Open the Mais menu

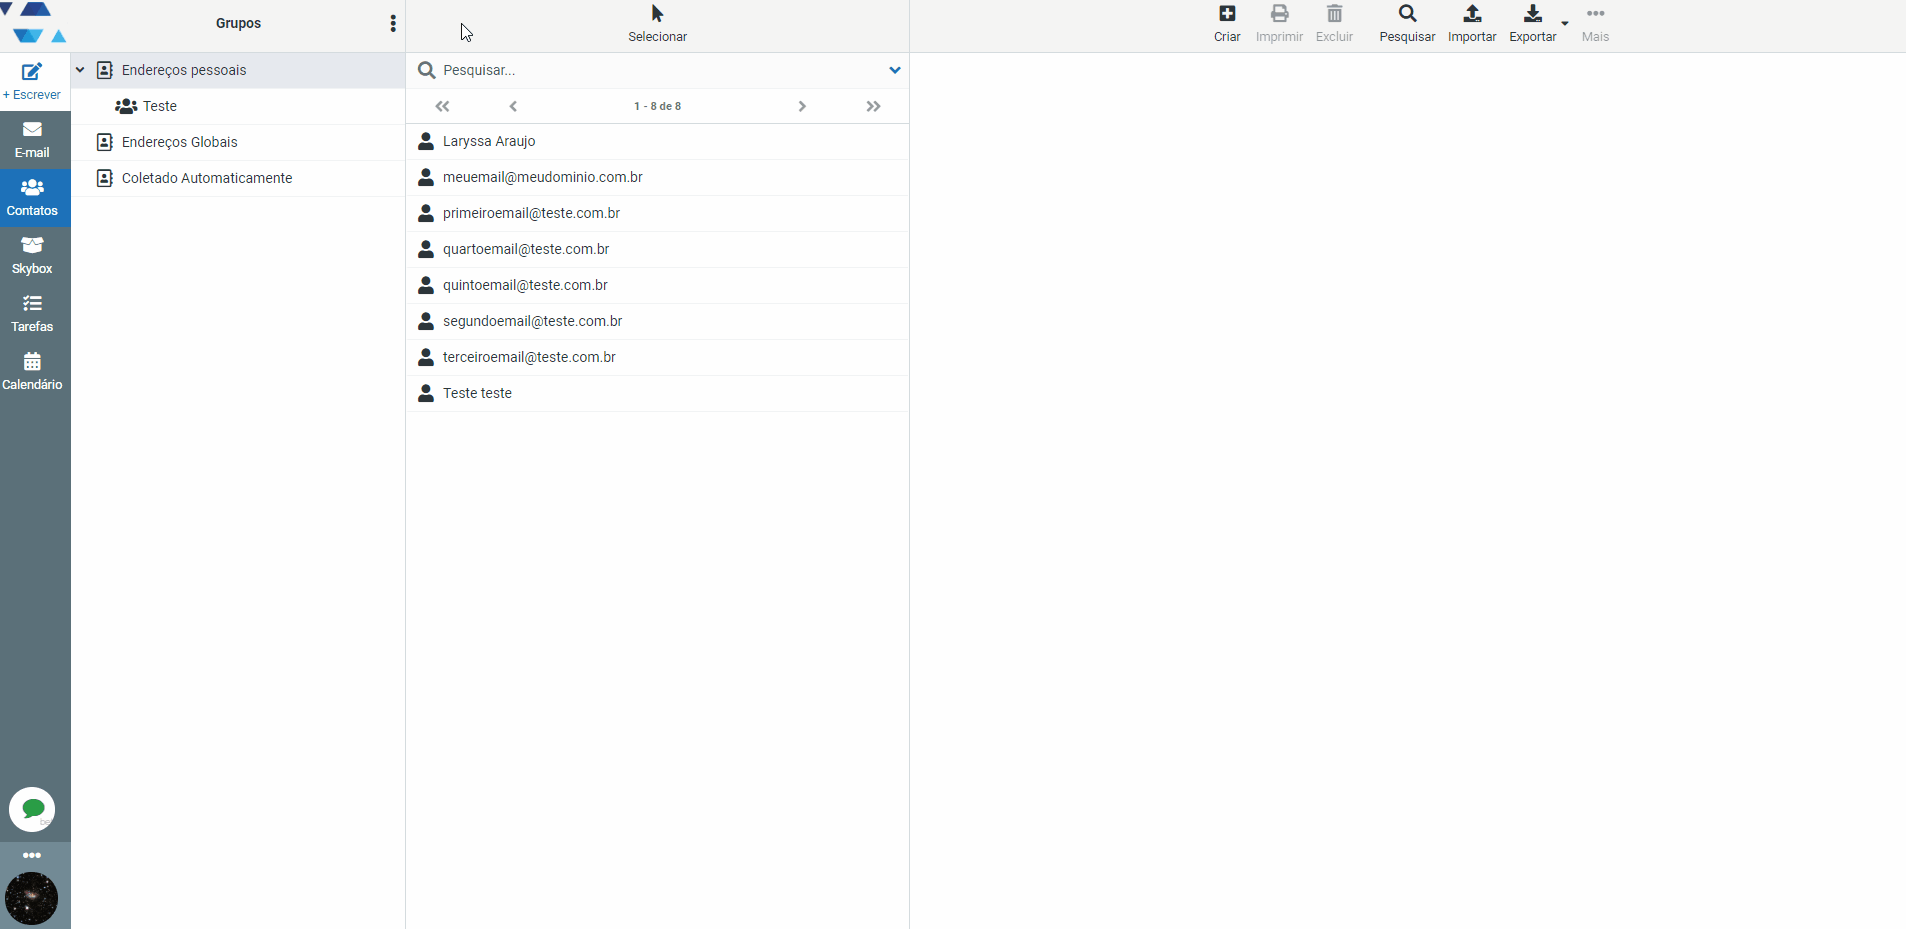[1595, 24]
